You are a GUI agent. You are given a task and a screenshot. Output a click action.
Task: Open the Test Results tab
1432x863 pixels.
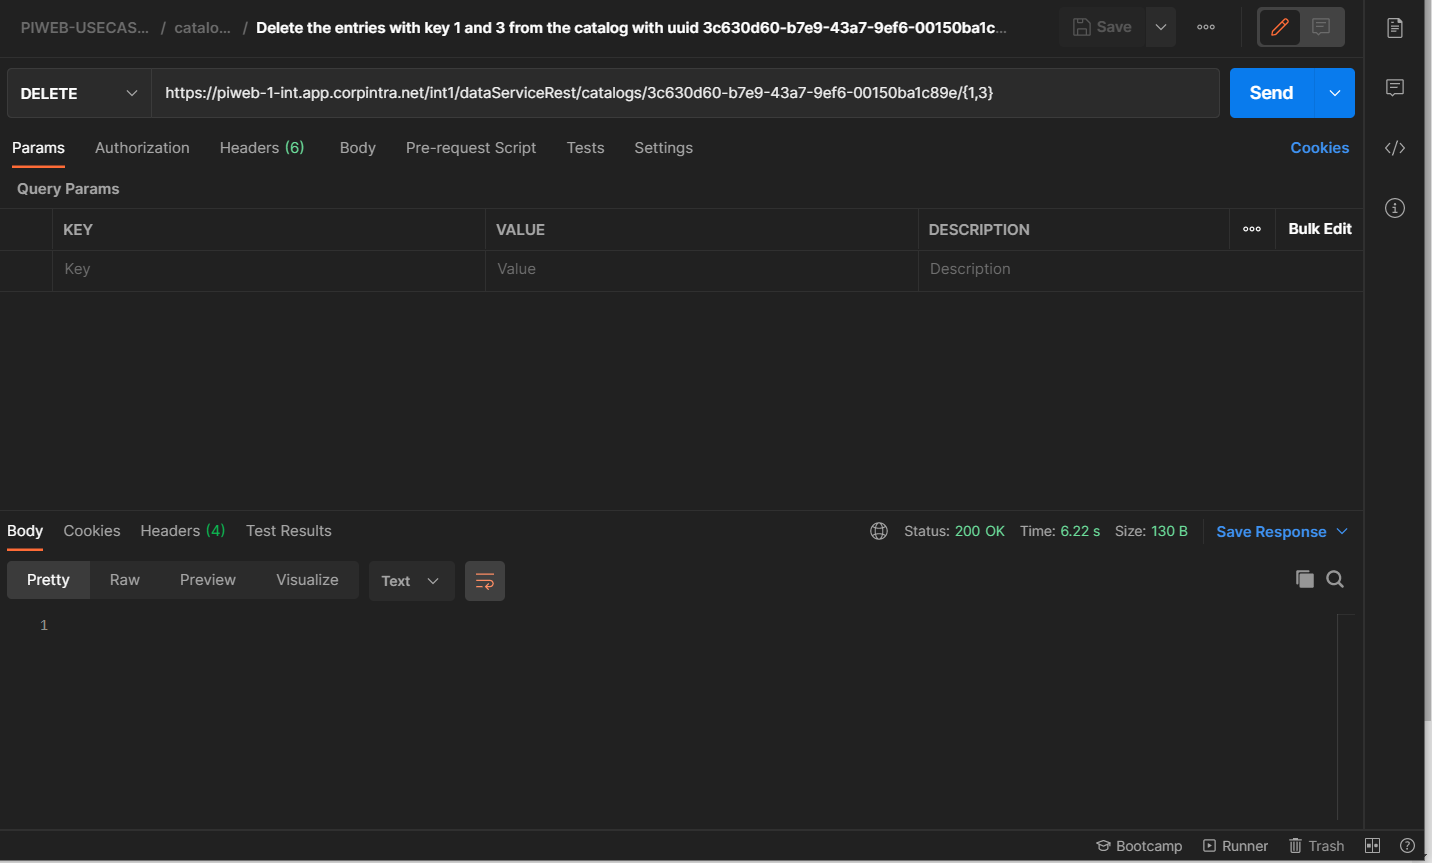[288, 531]
